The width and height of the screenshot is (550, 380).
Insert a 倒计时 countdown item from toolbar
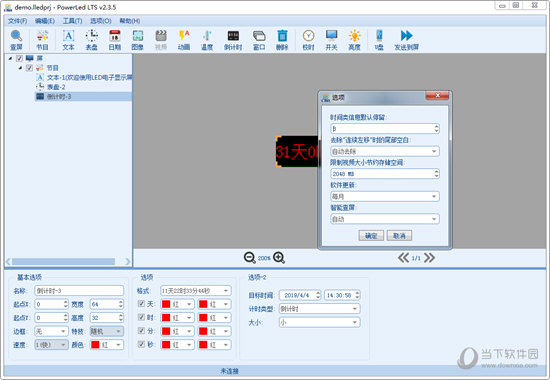[x=233, y=40]
